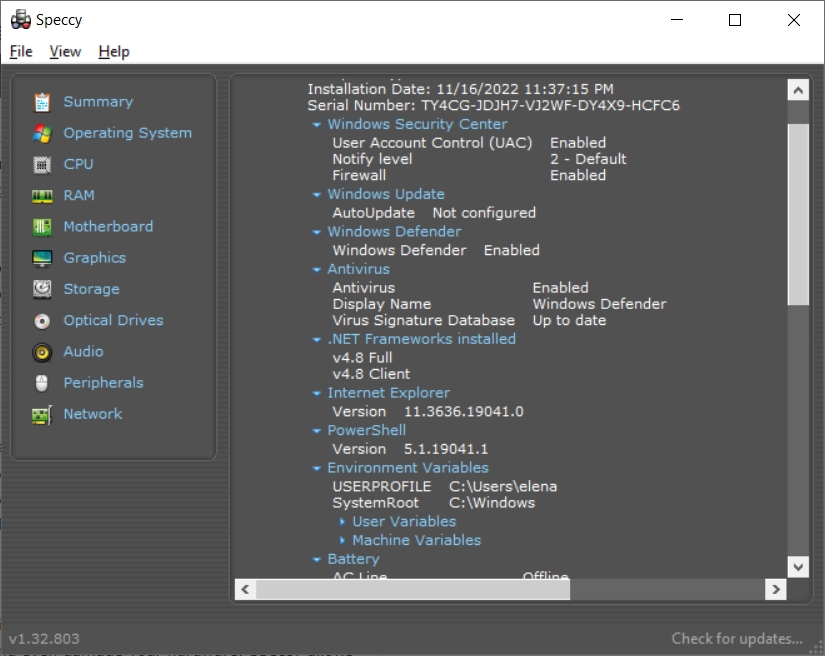The width and height of the screenshot is (825, 656).
Task: Click AutoUpdate Not configured row
Action: 434,213
